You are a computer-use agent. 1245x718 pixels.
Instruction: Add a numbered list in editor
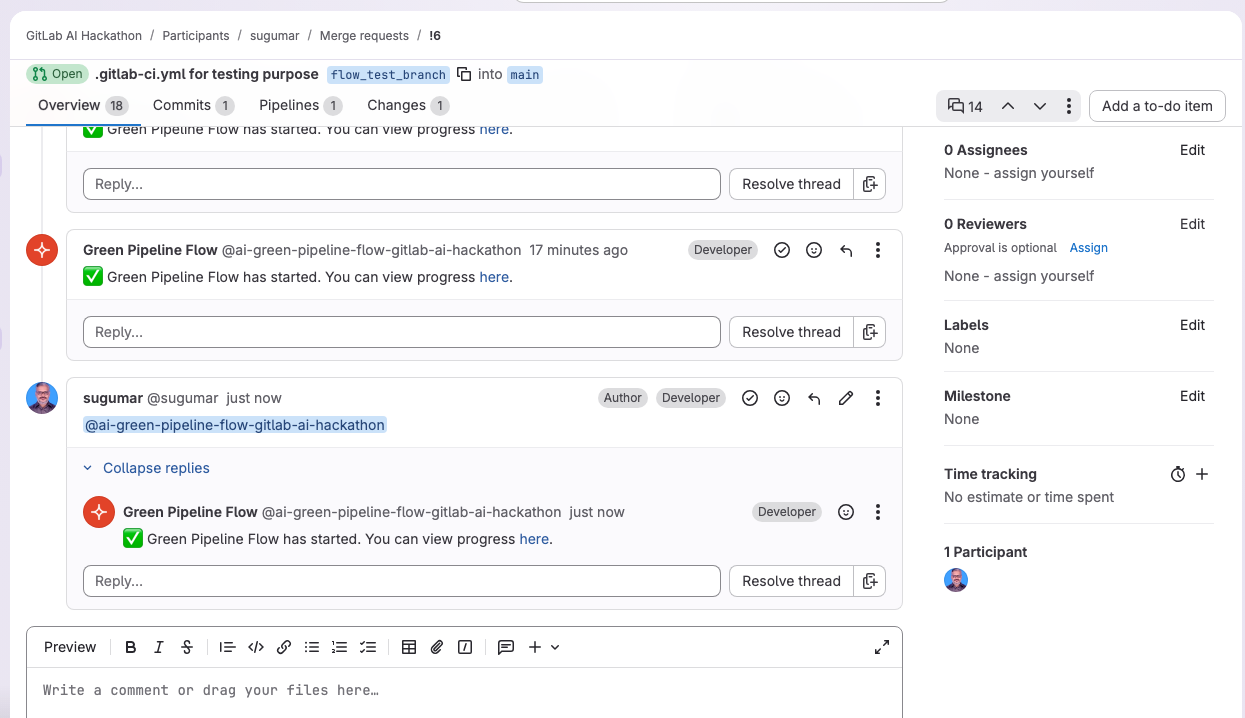click(340, 647)
